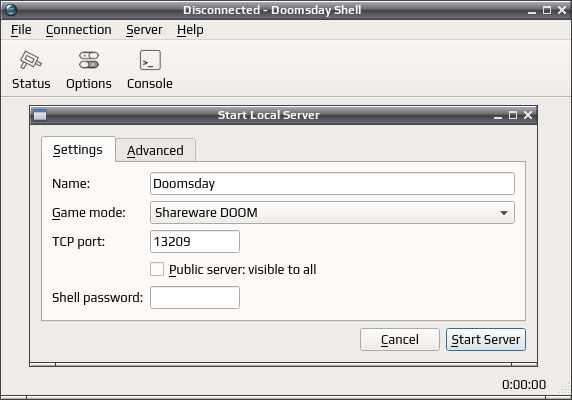This screenshot has height=400, width=572.
Task: Maximize the Start Local Server dialog
Action: 513,115
